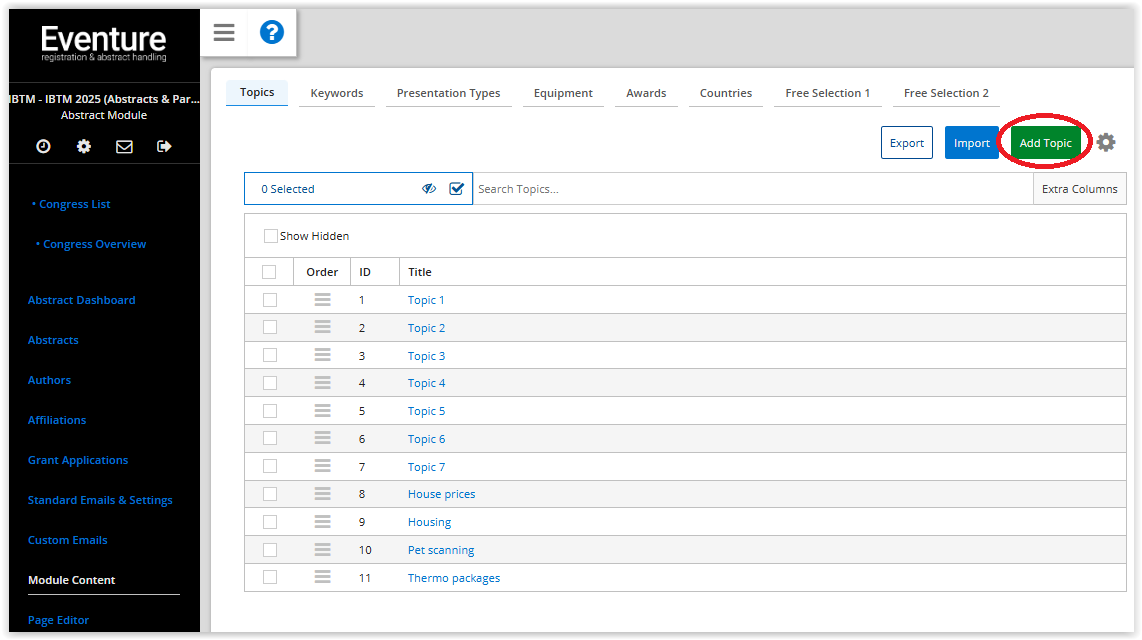1142x640 pixels.
Task: Click the 0 Selected indicator
Action: tap(288, 189)
